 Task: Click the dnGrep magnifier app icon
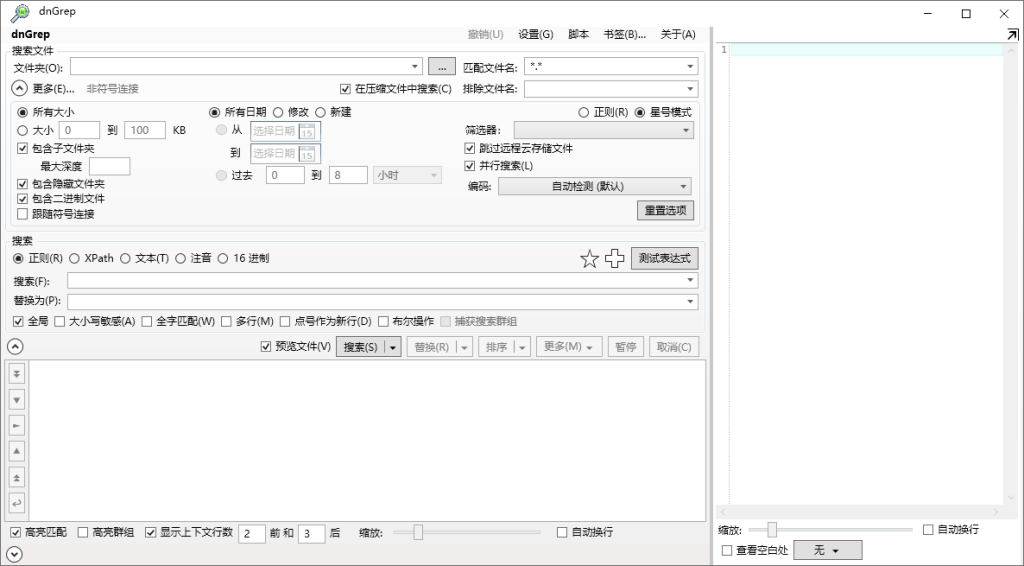point(20,12)
